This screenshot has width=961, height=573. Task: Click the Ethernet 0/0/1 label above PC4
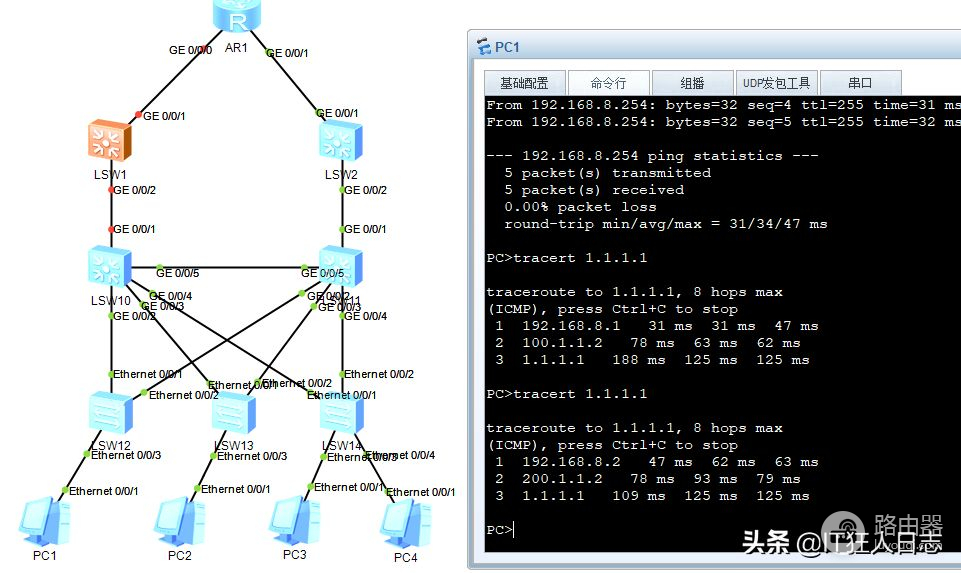tap(420, 491)
